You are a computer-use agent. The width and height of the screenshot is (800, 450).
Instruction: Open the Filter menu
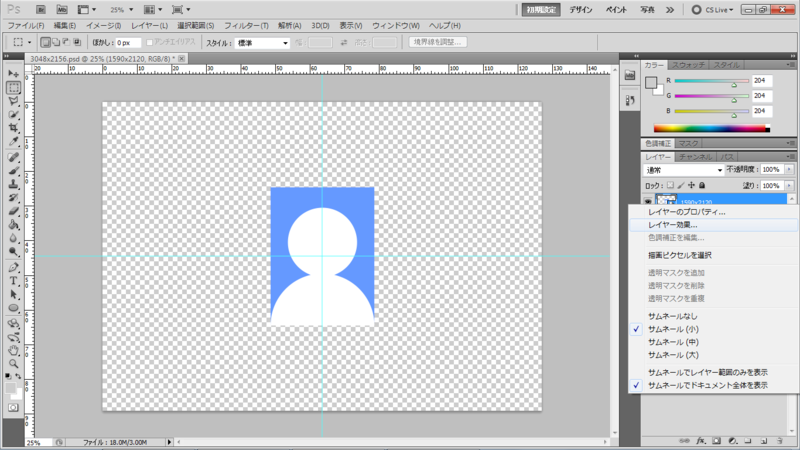coord(246,26)
